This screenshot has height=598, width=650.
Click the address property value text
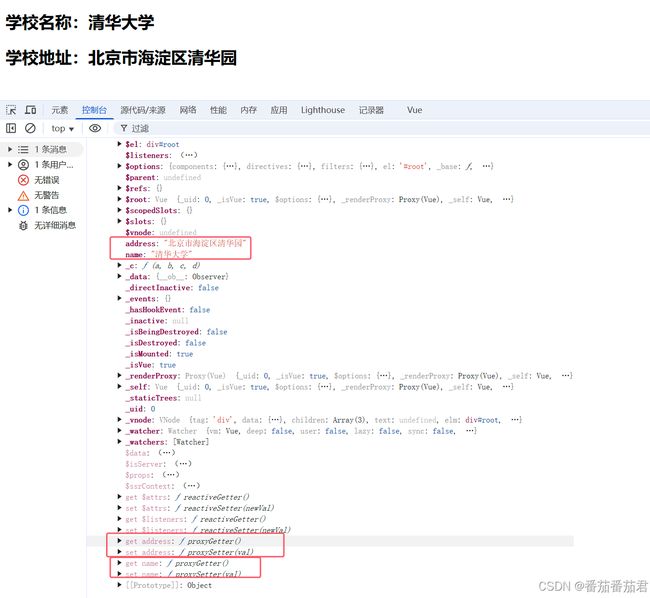[x=205, y=243]
